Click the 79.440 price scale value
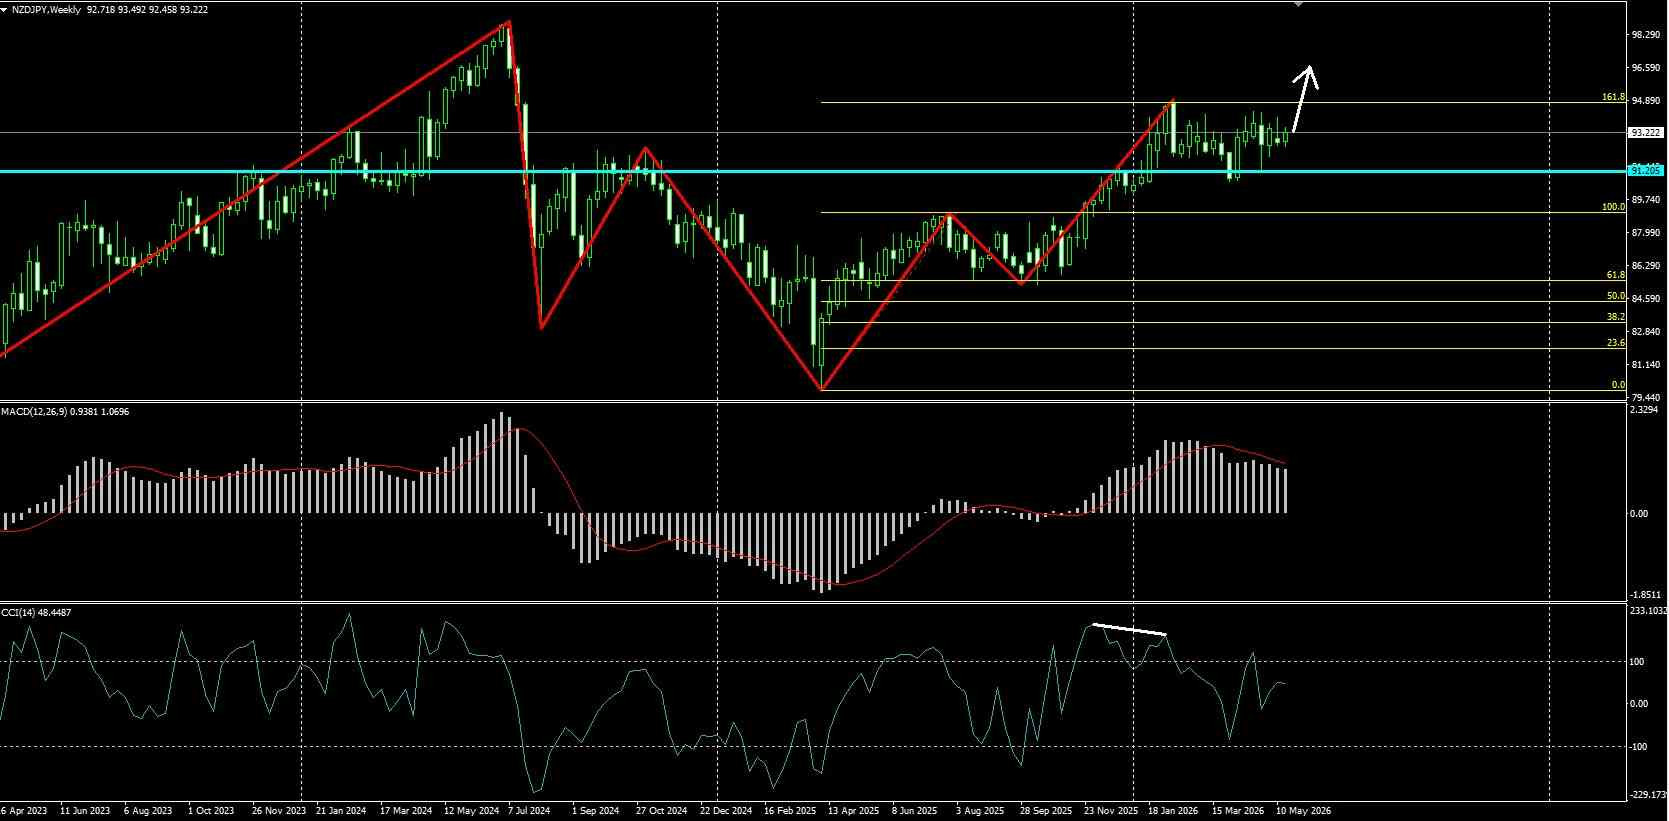 (x=1646, y=397)
